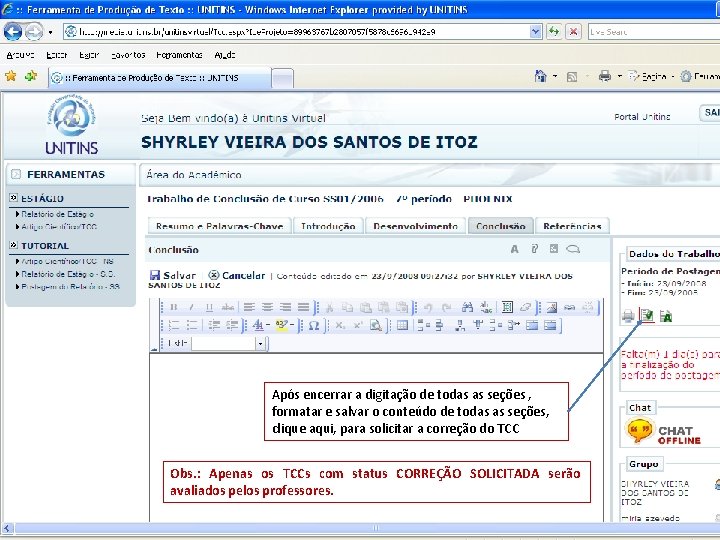The height and width of the screenshot is (540, 720).
Task: Click the Favorites star icon
Action: pyautogui.click(x=11, y=76)
